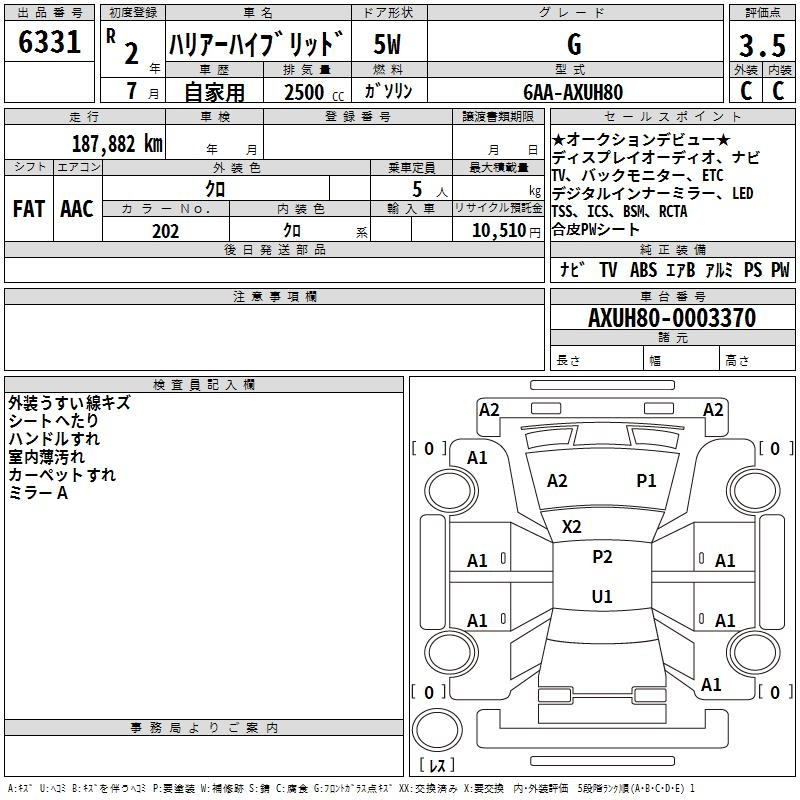Click the damage code legend at bottom
The width and height of the screenshot is (800, 800).
click(352, 788)
